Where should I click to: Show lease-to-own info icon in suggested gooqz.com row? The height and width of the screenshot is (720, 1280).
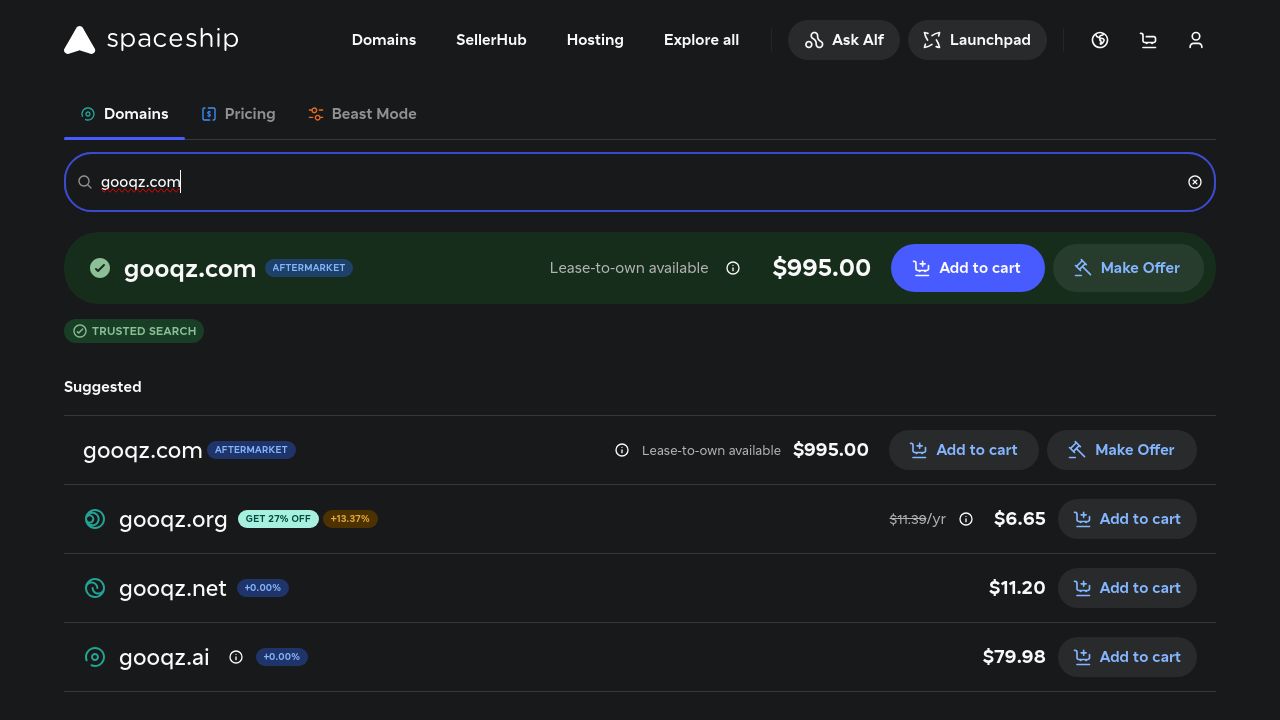(622, 450)
